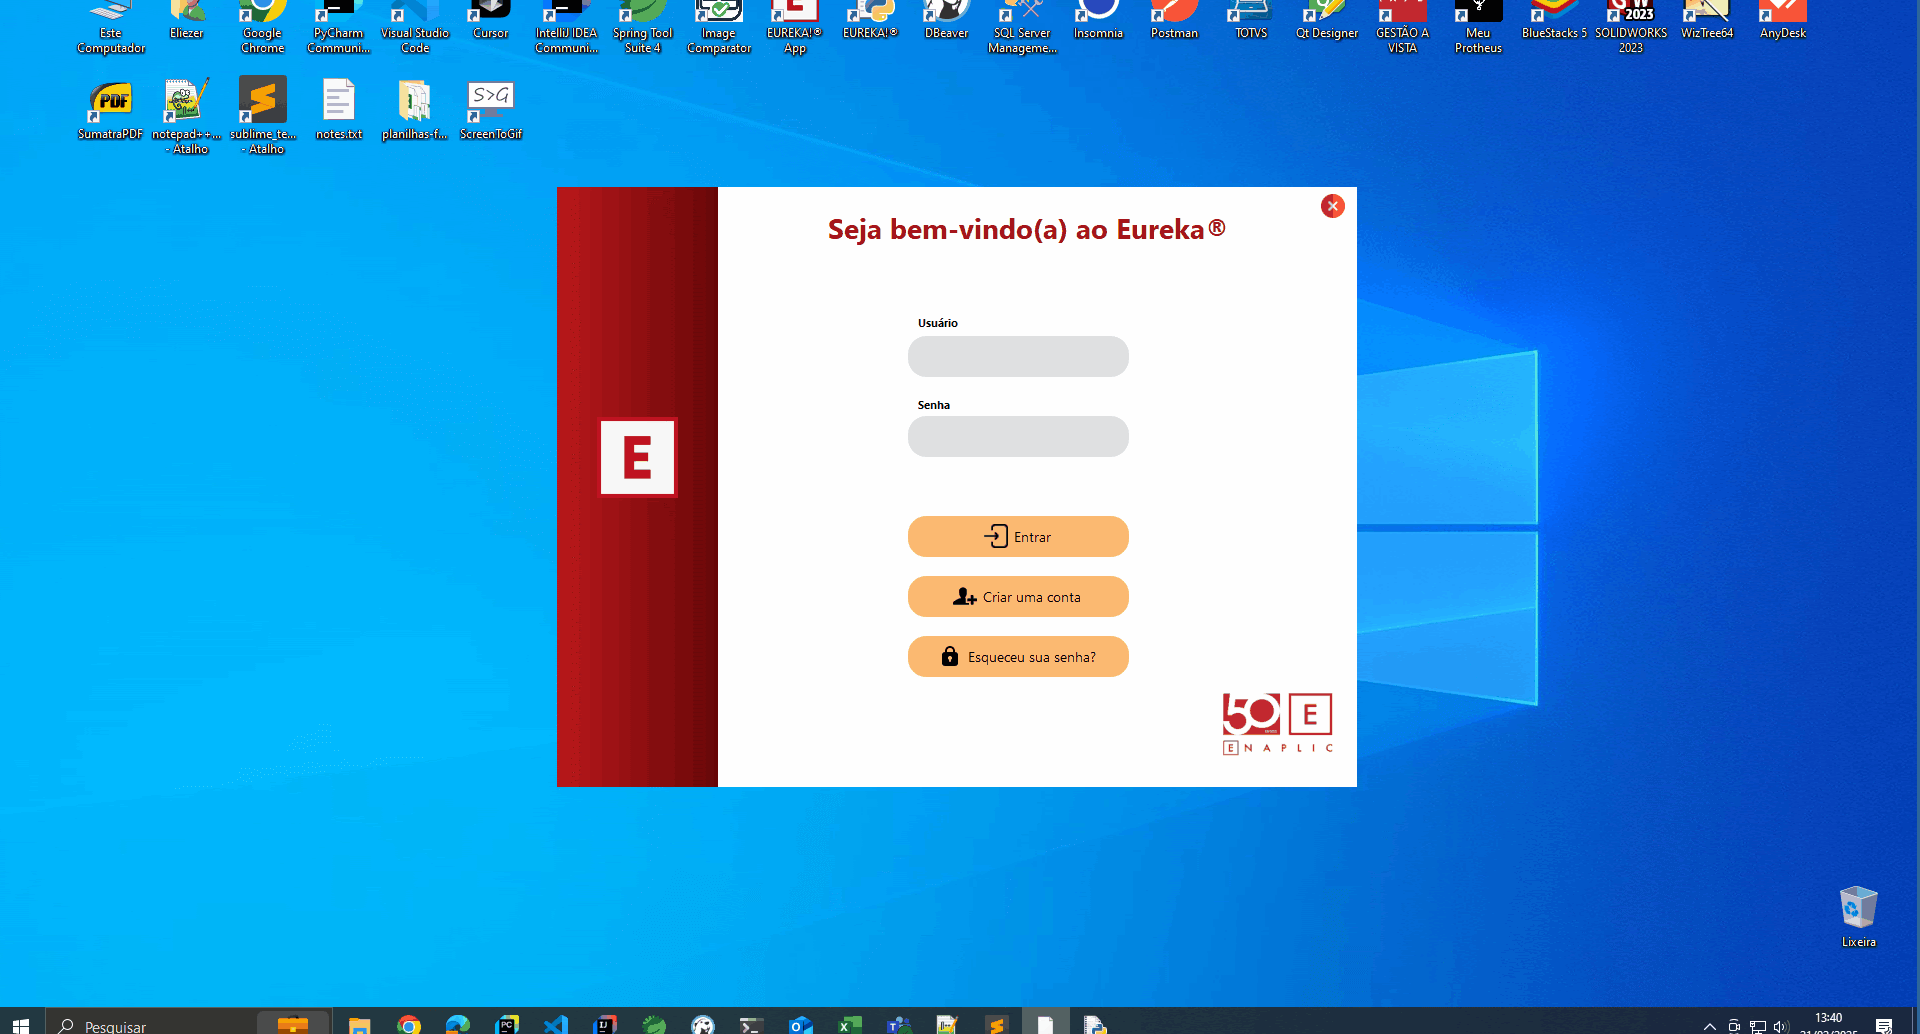Open Microsoft Edge from taskbar
Viewport: 1920px width, 1034px height.
pyautogui.click(x=457, y=1025)
